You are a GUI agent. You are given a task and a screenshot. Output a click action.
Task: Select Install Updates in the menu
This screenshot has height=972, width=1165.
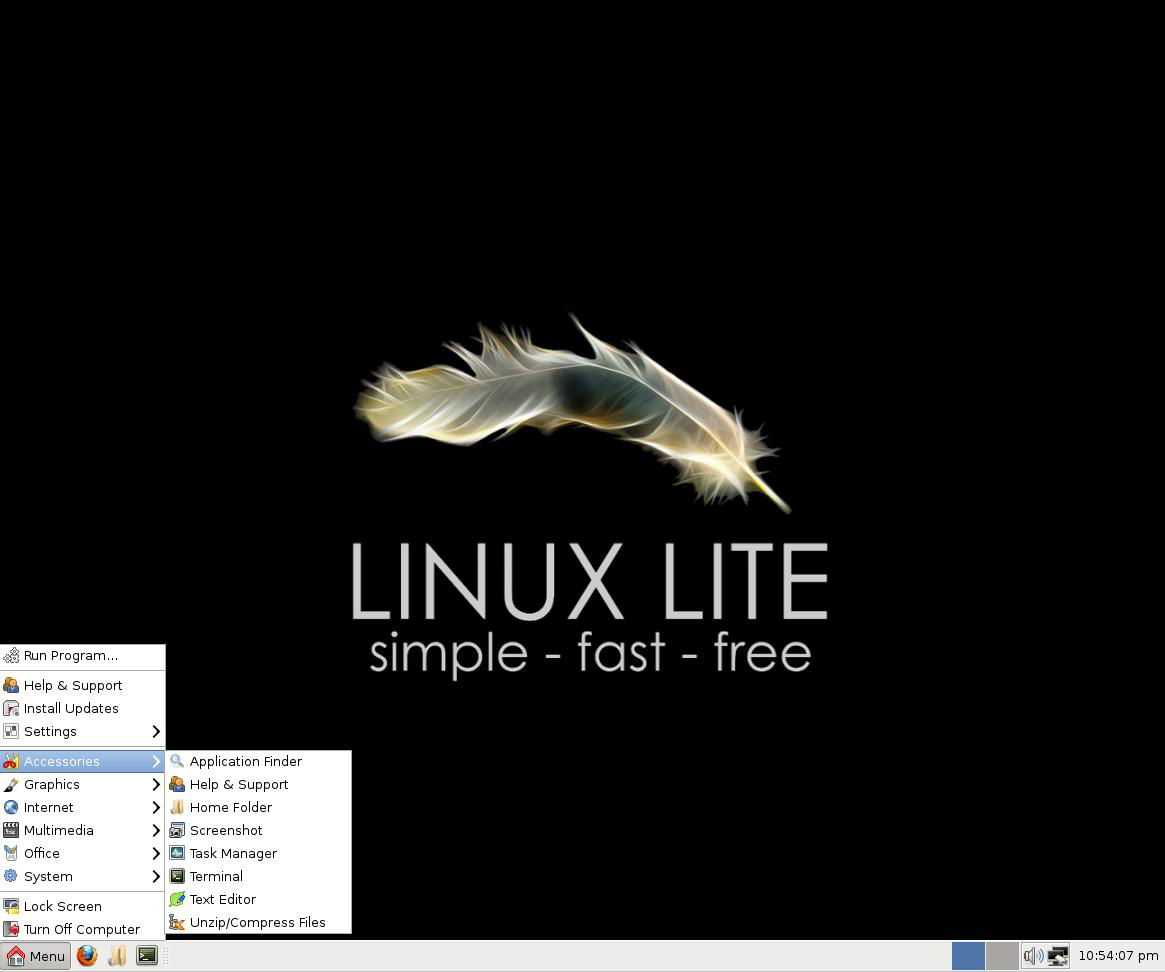coord(71,708)
